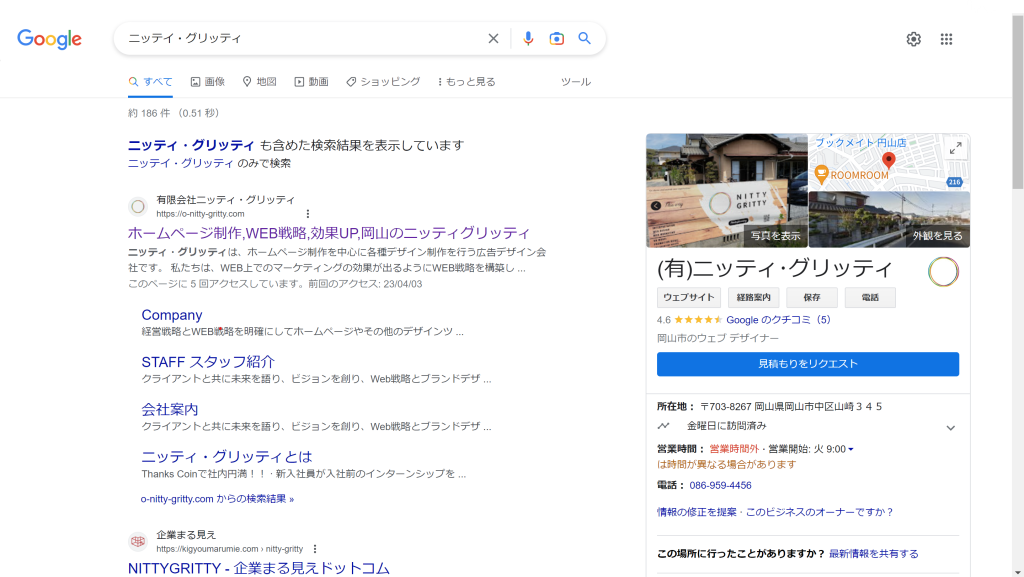Click the ウェブサイト button
Screen dimensions: 1024x577
click(689, 298)
